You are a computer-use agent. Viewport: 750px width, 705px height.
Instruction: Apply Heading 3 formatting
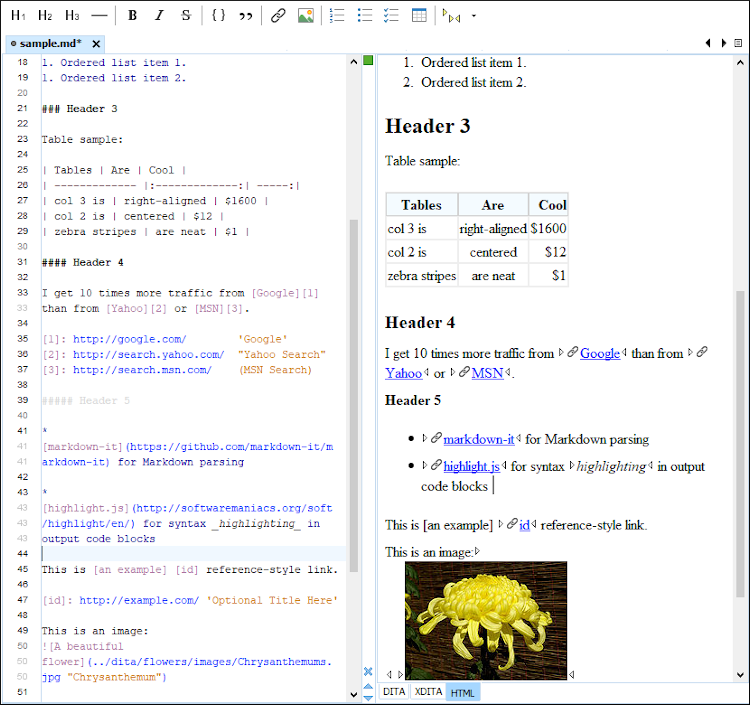coord(72,16)
